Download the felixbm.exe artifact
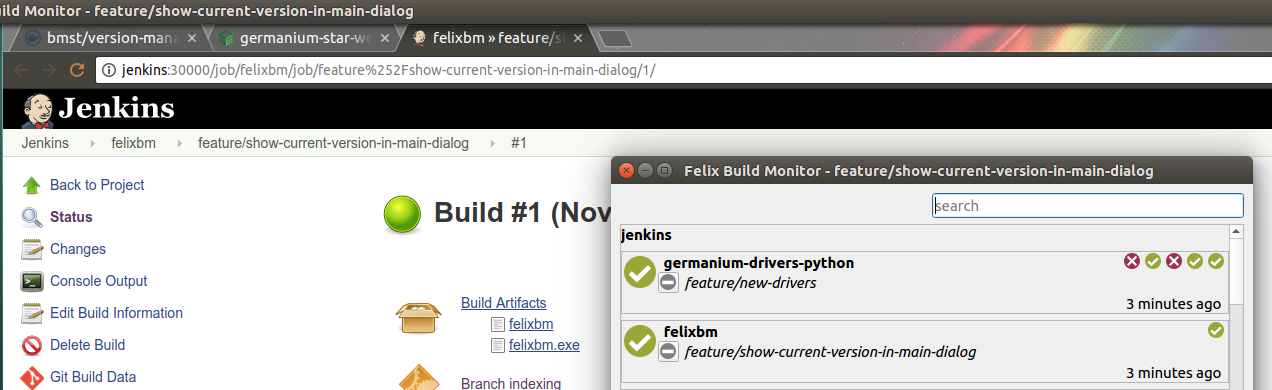Image resolution: width=1272 pixels, height=390 pixels. (544, 346)
